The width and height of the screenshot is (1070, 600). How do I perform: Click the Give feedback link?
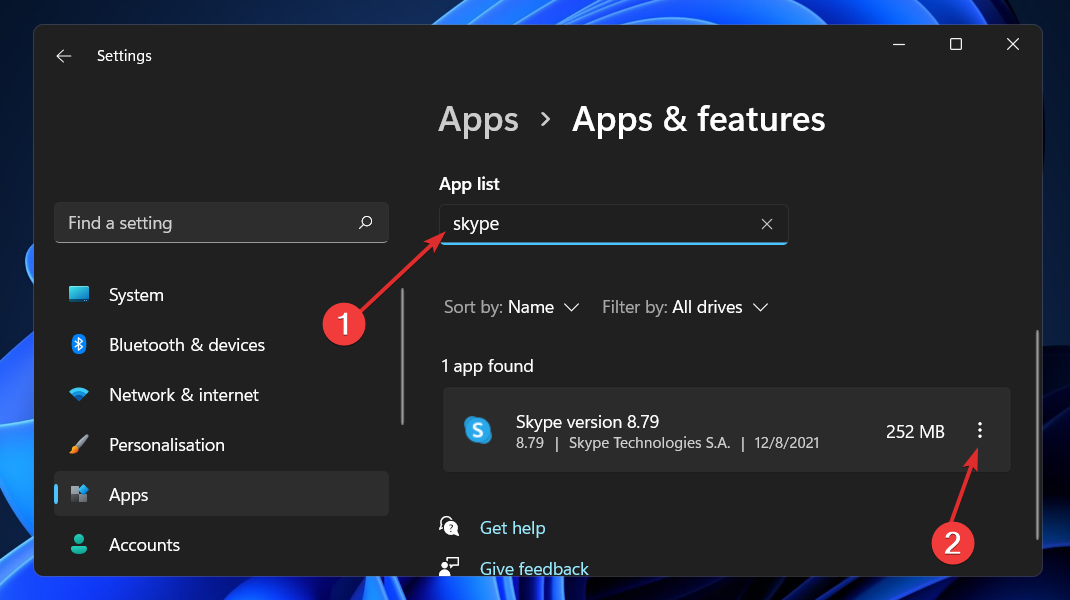point(534,568)
